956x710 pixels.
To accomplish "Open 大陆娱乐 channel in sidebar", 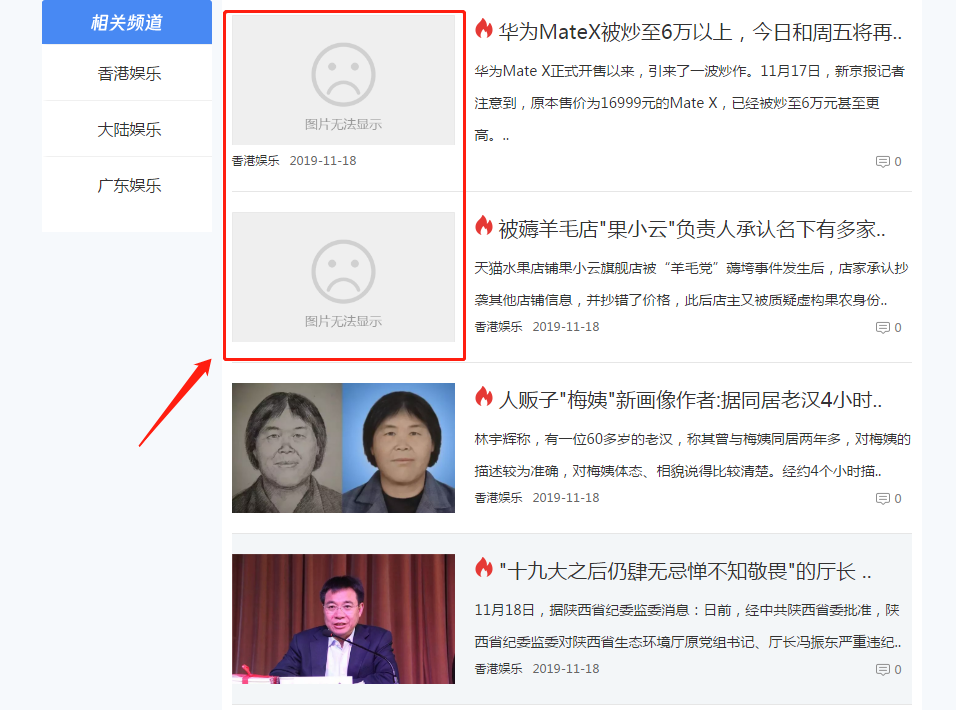I will (129, 129).
